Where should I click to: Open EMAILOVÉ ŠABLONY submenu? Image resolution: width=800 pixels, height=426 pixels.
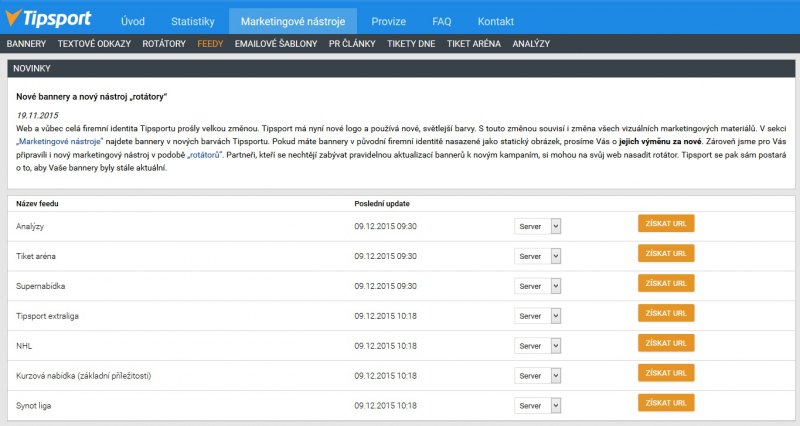coord(276,44)
